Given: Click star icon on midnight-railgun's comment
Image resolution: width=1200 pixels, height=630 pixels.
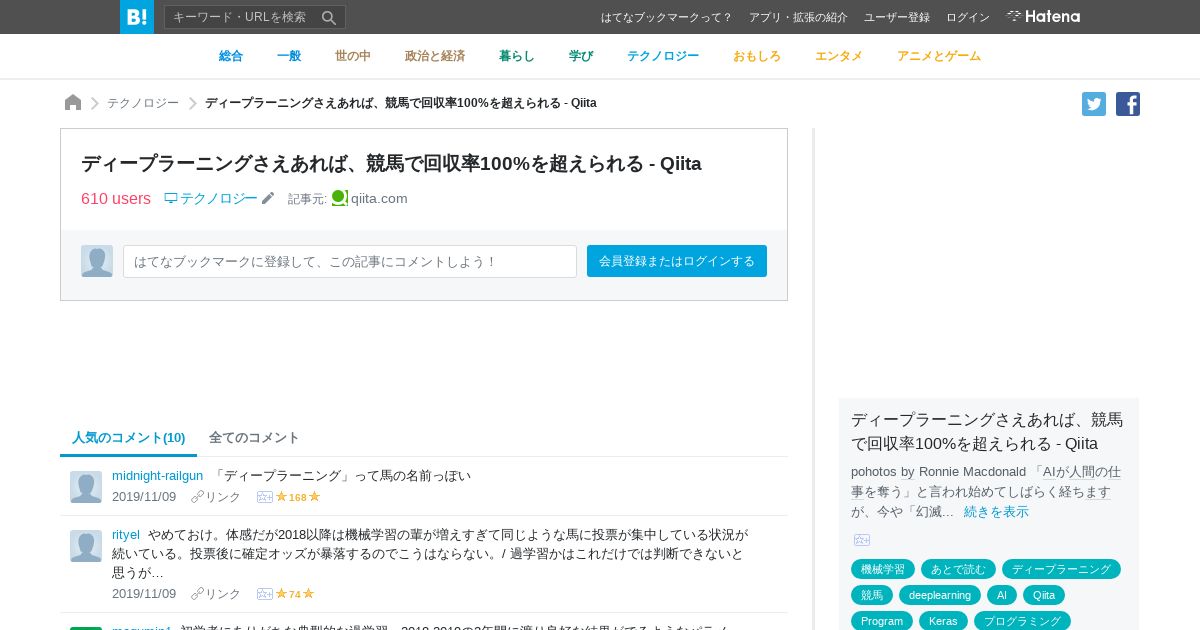Looking at the screenshot, I should [282, 497].
